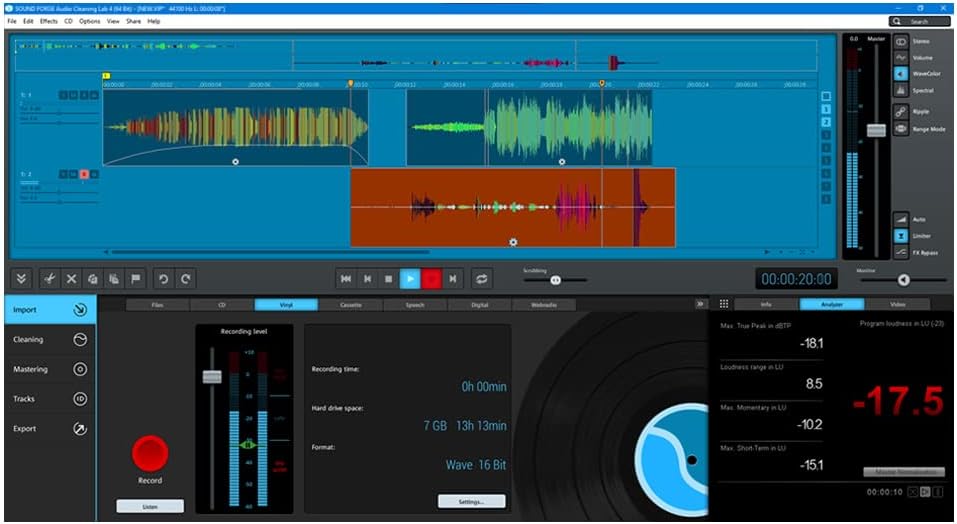
Task: Click the Monitor volume slider
Action: pos(904,281)
